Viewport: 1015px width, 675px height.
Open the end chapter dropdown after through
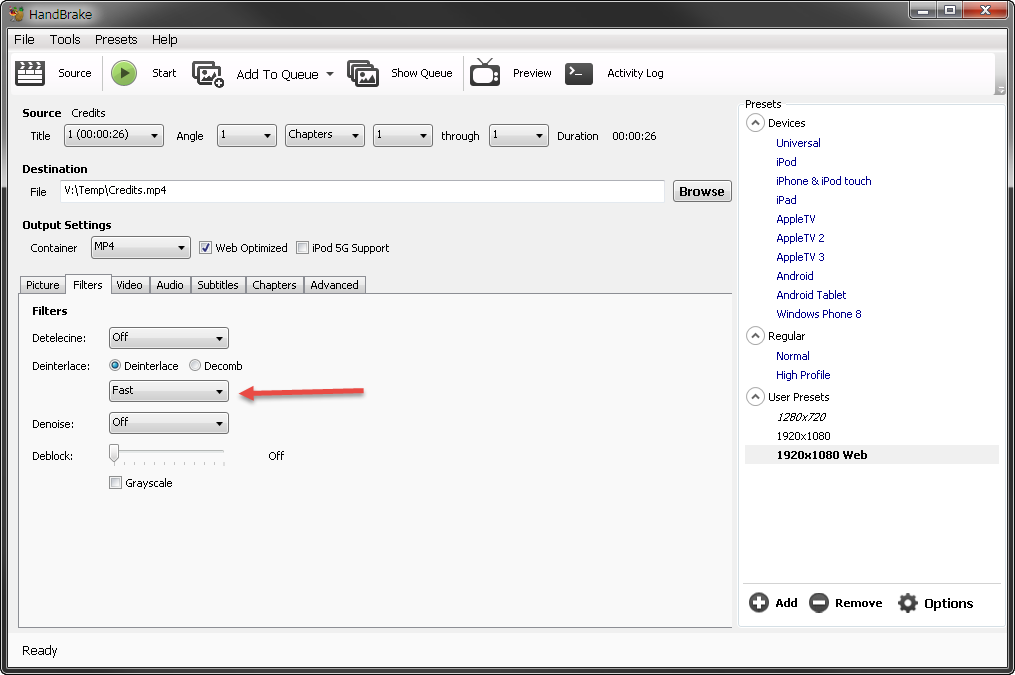point(519,135)
